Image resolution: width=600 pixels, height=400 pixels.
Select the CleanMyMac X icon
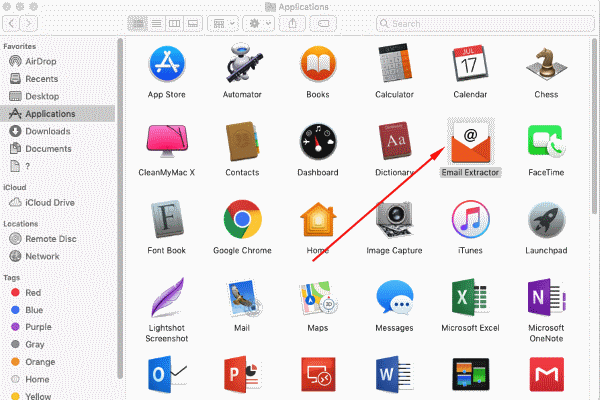[x=167, y=141]
